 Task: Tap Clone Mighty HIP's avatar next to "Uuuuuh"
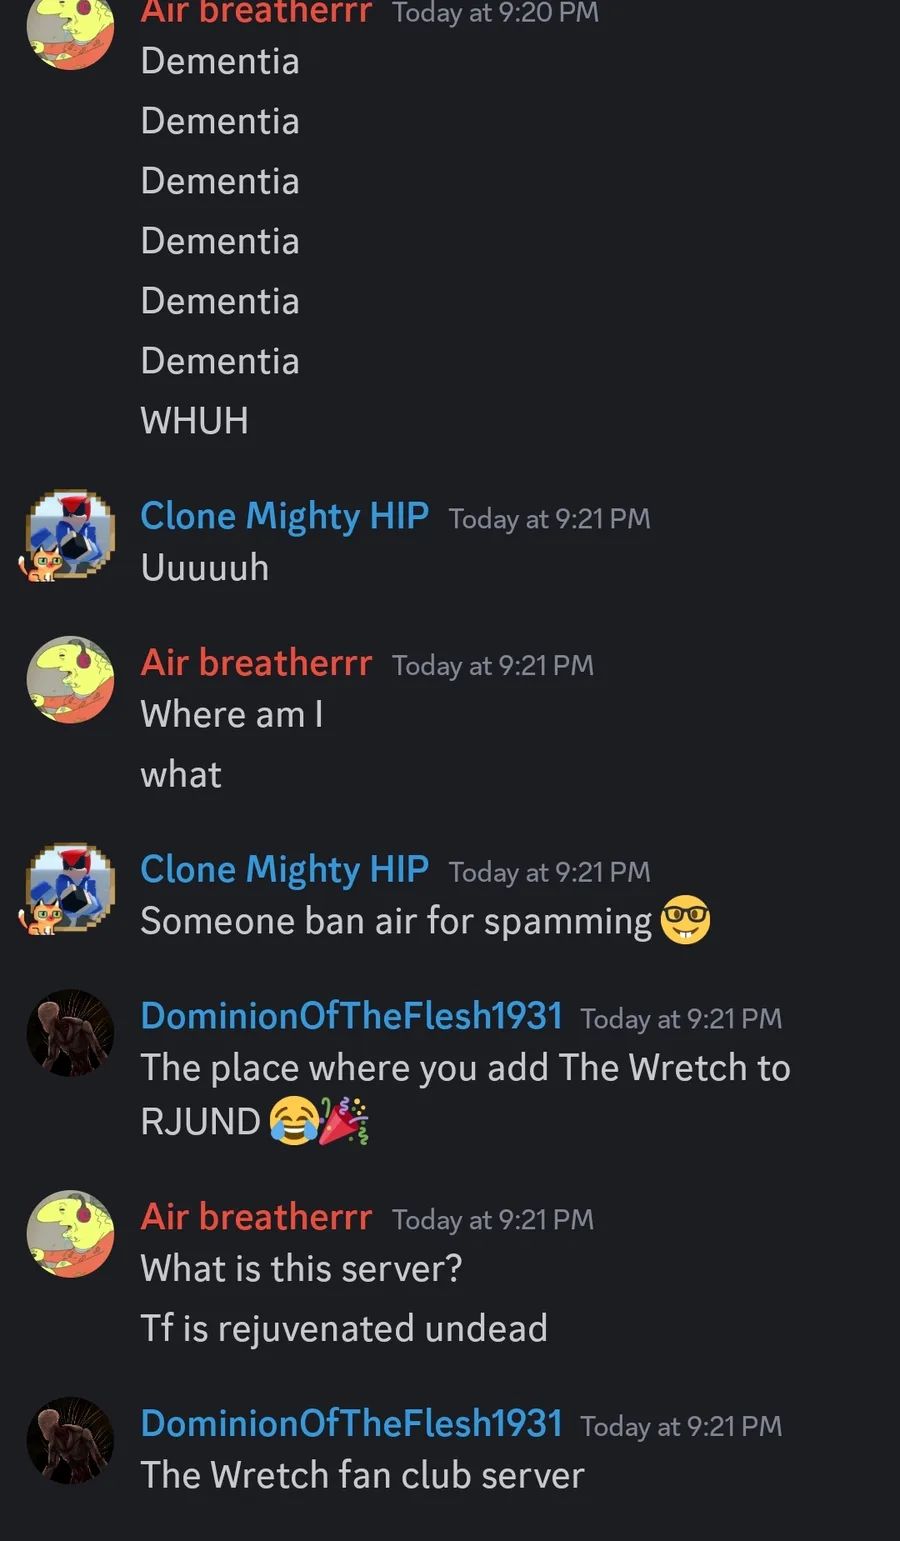(x=70, y=535)
